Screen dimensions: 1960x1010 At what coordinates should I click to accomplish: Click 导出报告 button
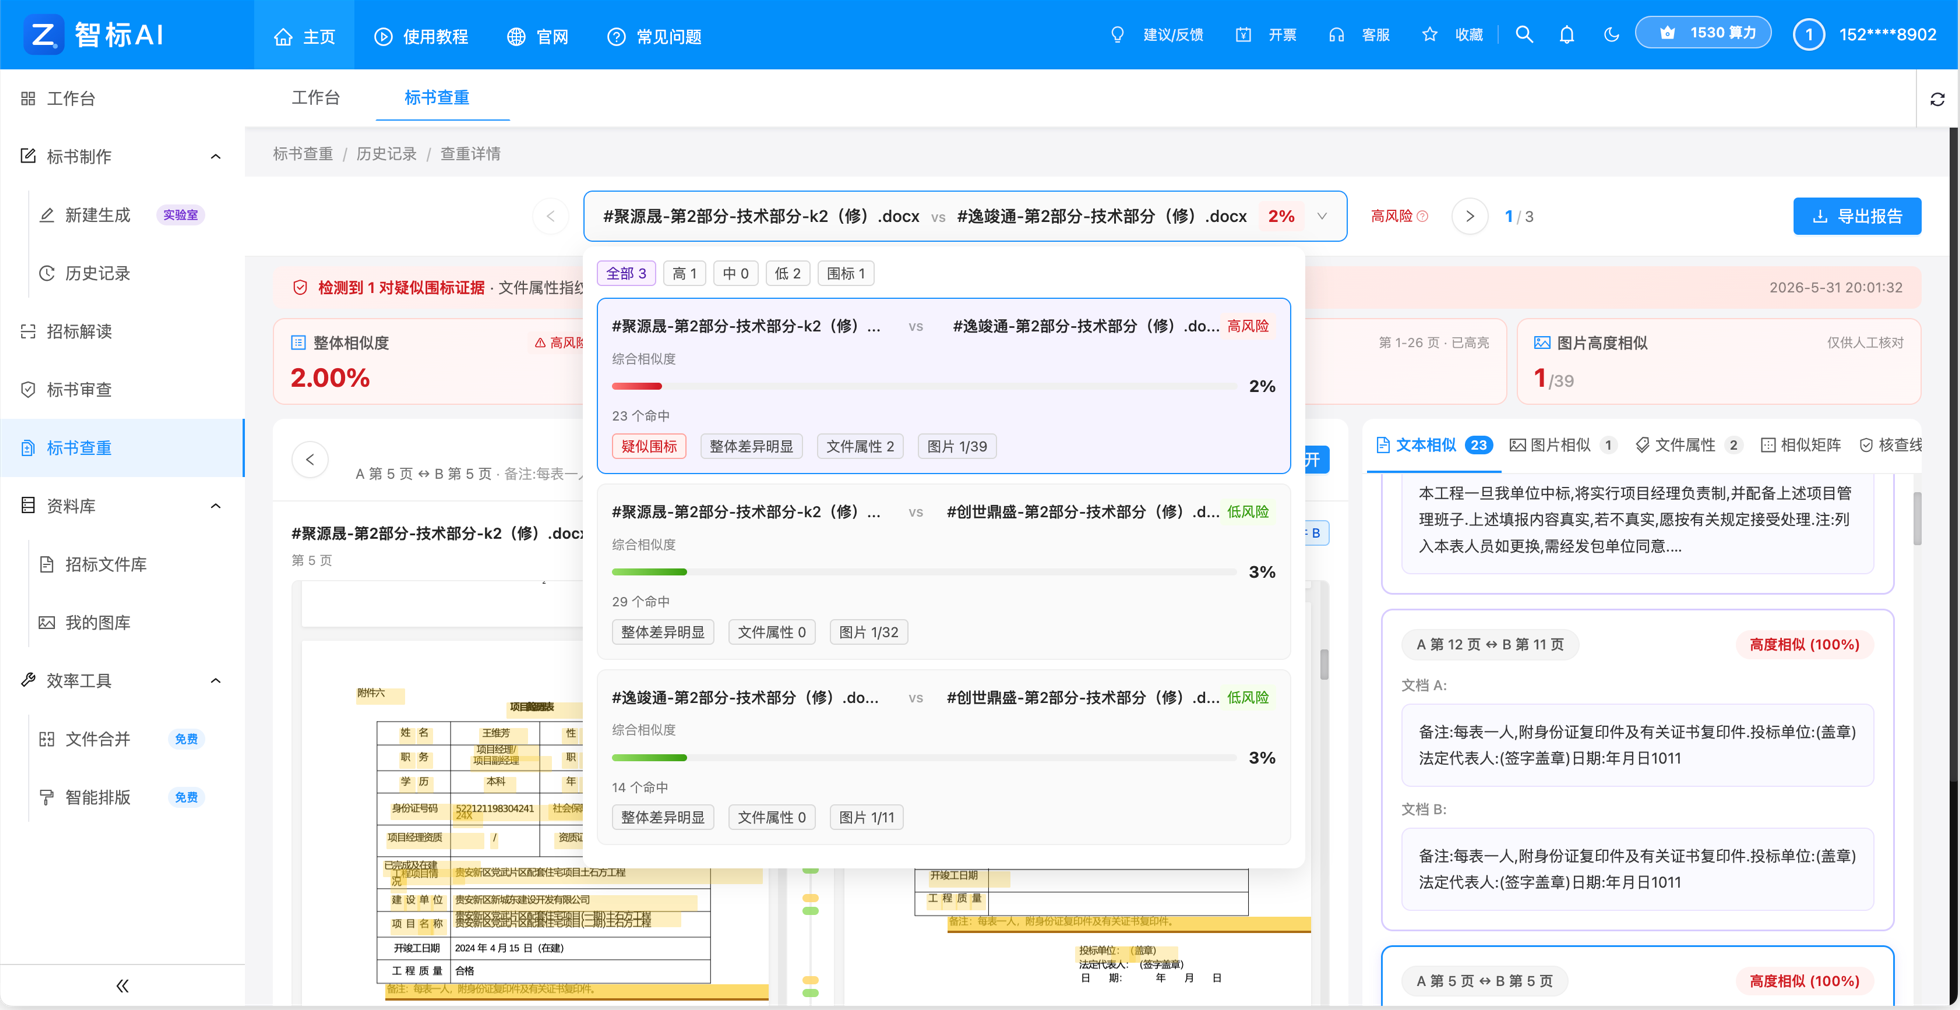point(1857,216)
